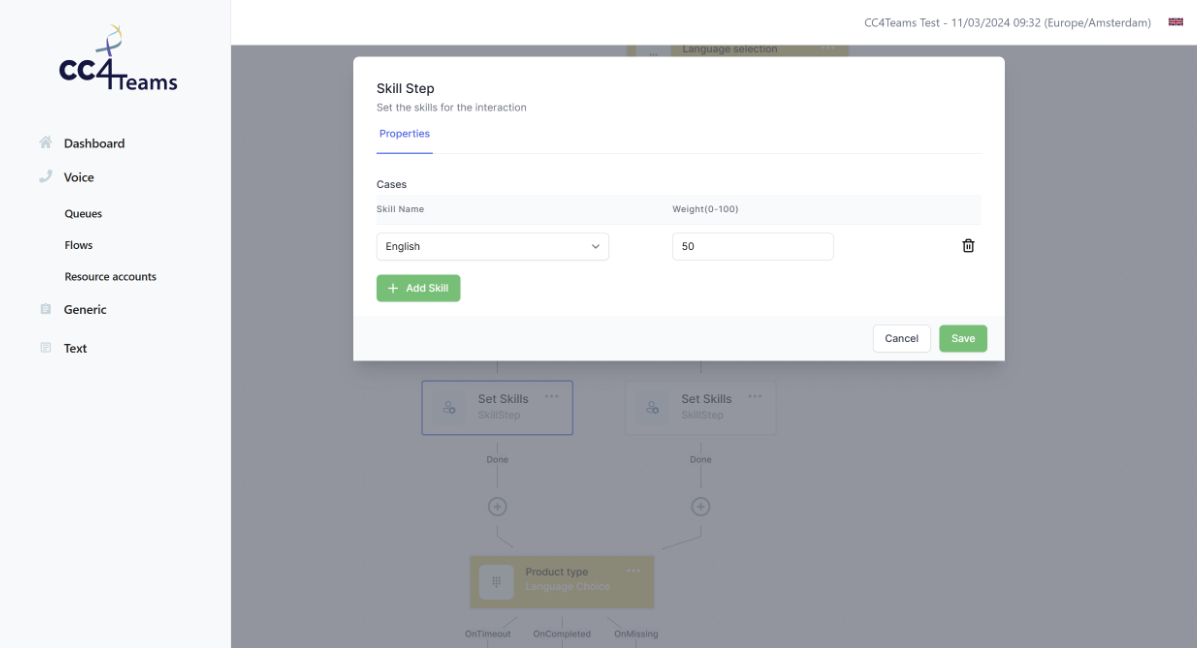Click the Generic clipboard icon in sidebar
Viewport: 1197px width, 648px height.
point(46,309)
